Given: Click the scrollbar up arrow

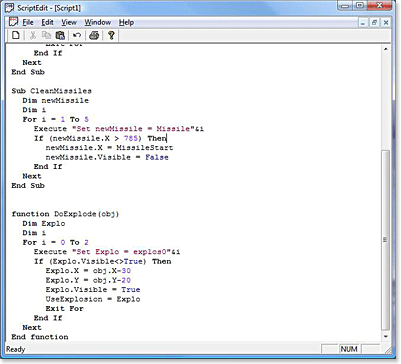Looking at the screenshot, I should coord(386,49).
